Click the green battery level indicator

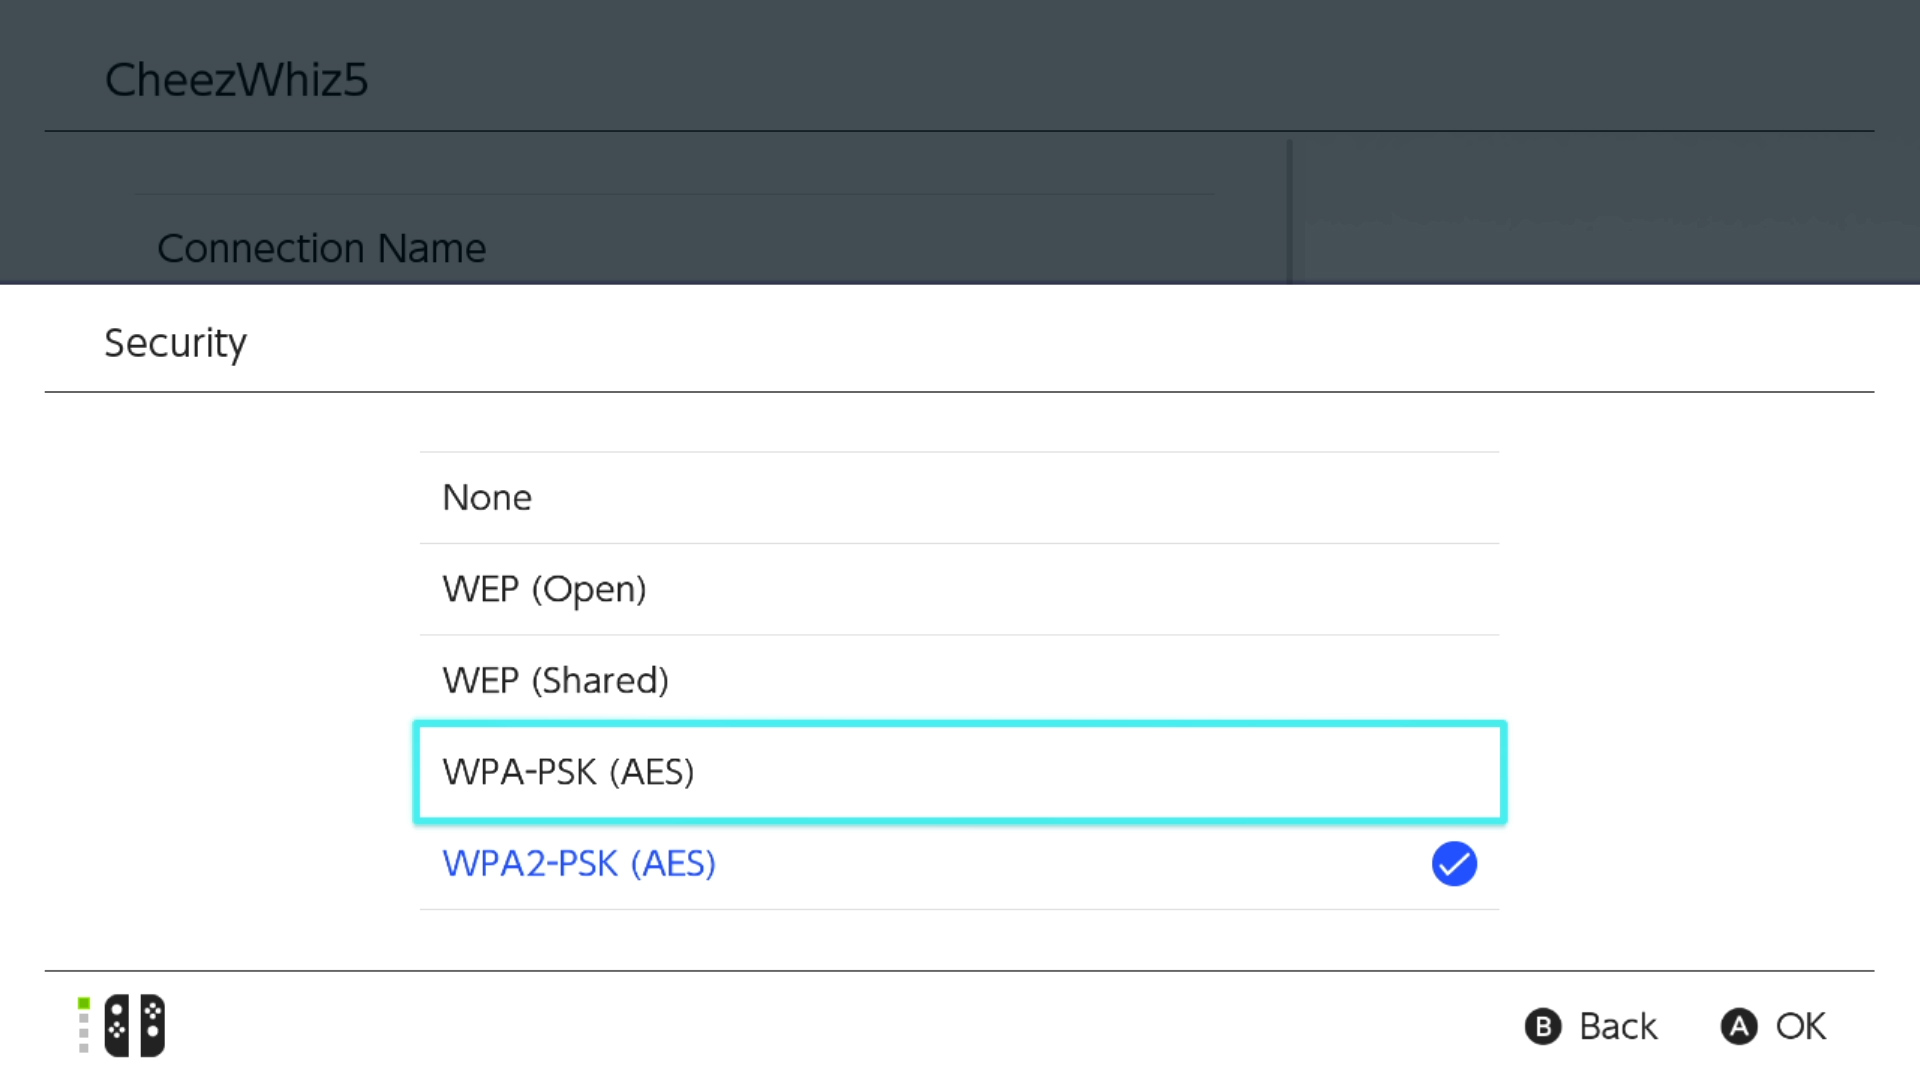point(84,1004)
